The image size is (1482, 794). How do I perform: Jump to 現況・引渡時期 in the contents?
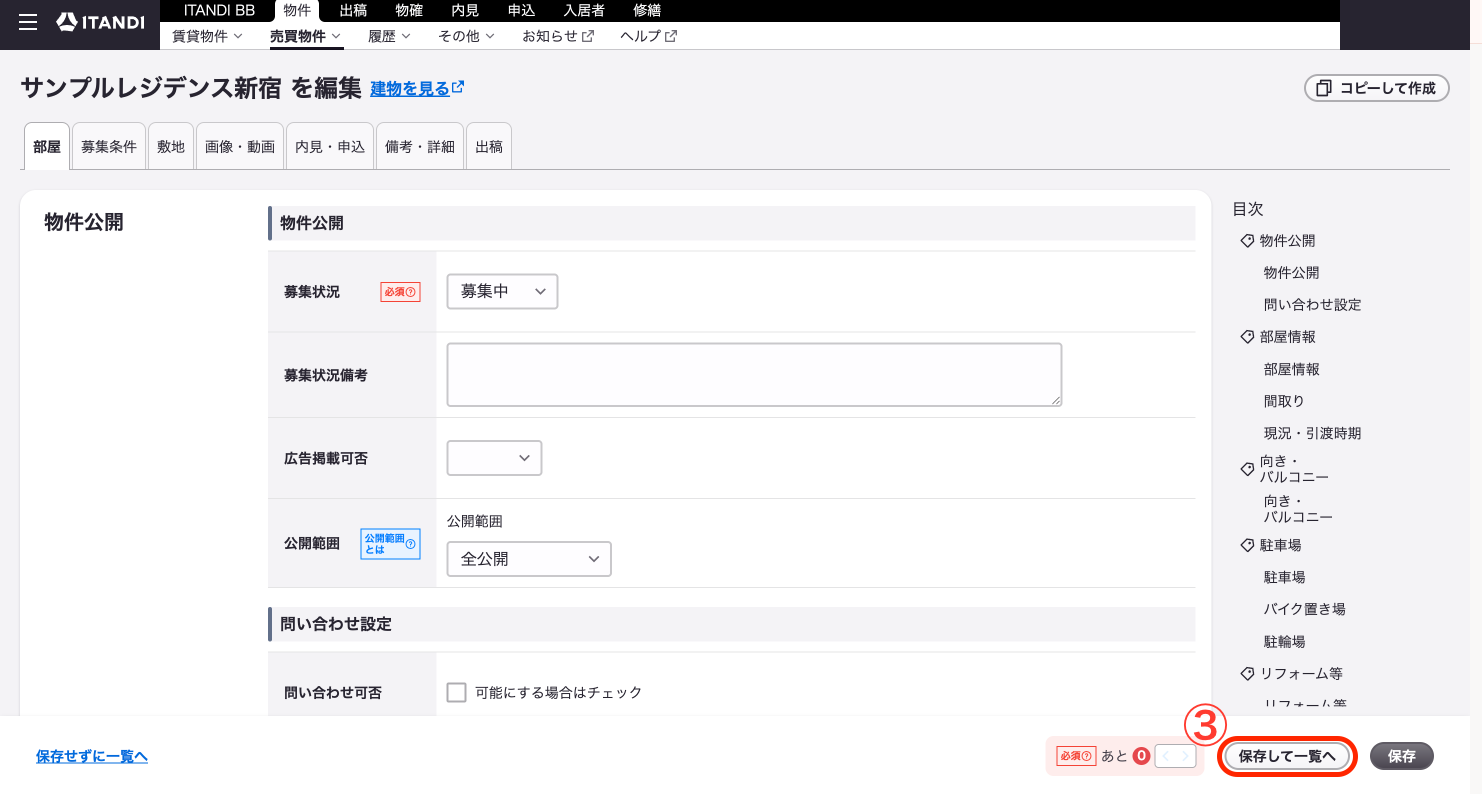tap(1312, 433)
